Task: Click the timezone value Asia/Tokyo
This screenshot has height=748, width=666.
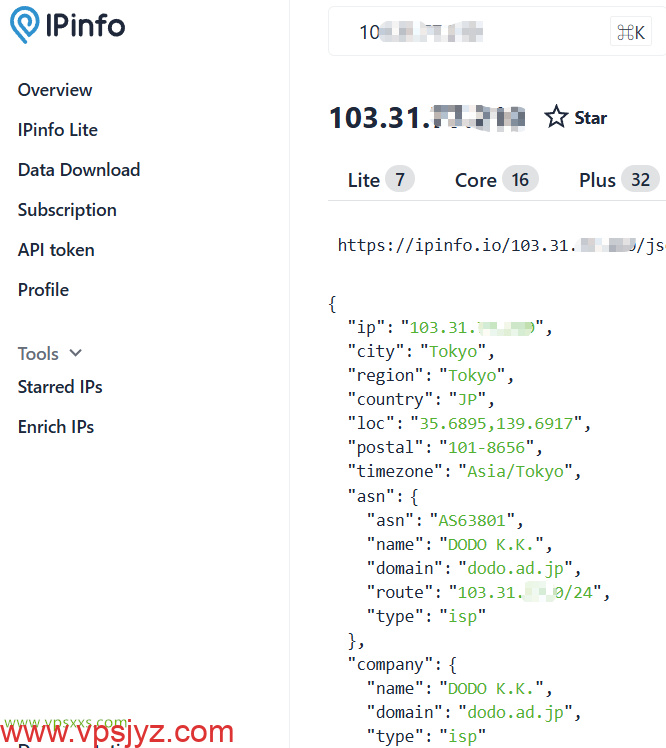Action: coord(516,471)
